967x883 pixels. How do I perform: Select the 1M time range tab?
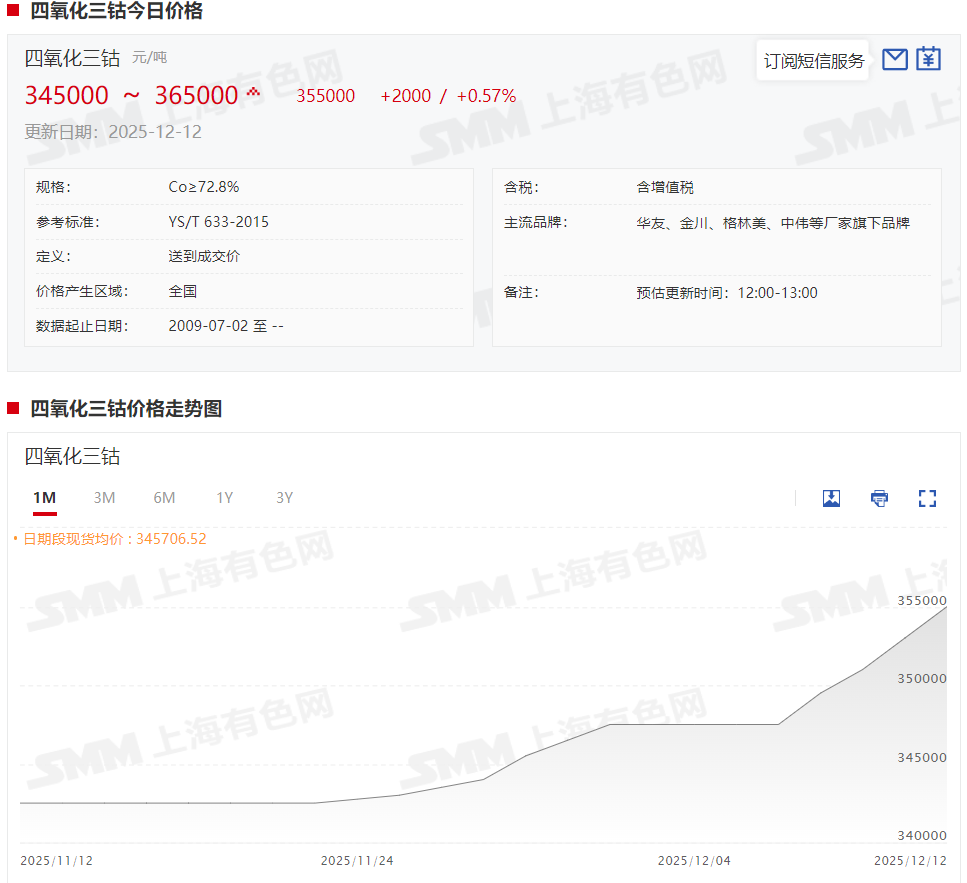coord(44,498)
